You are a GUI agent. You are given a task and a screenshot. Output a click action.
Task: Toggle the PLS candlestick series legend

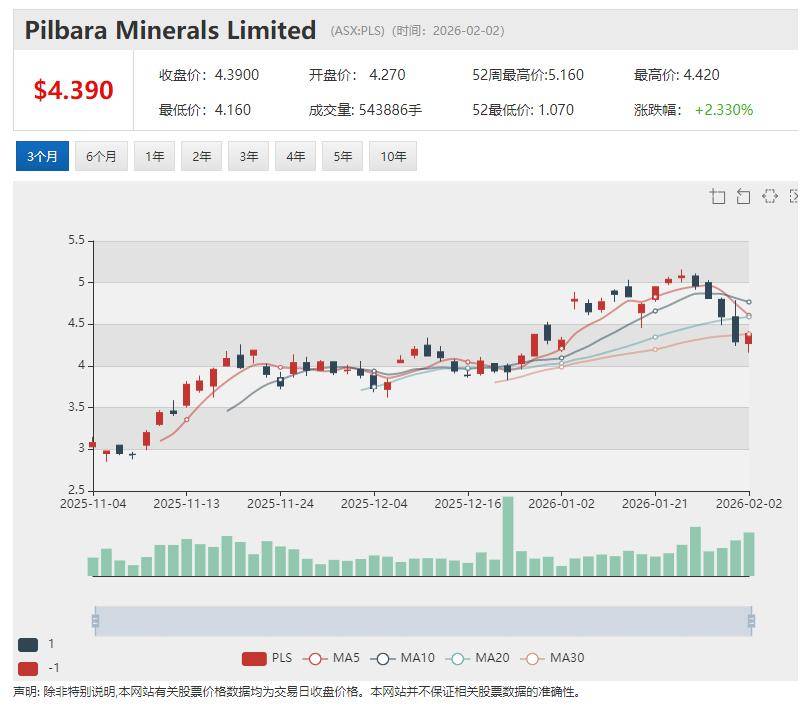[267, 658]
